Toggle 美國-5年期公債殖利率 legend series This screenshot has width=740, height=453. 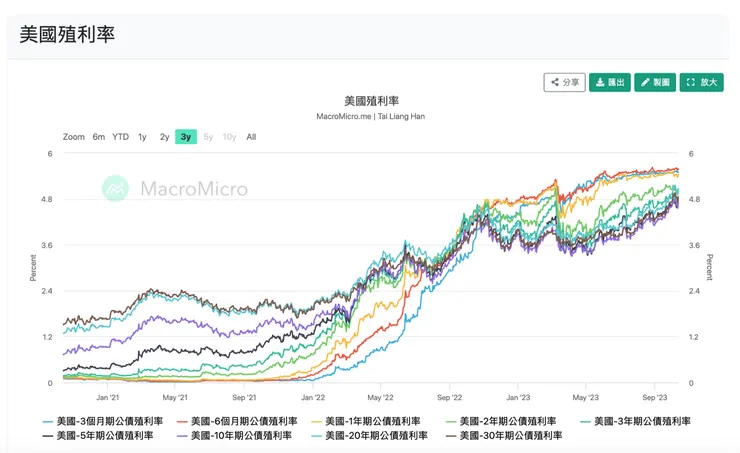click(x=98, y=435)
